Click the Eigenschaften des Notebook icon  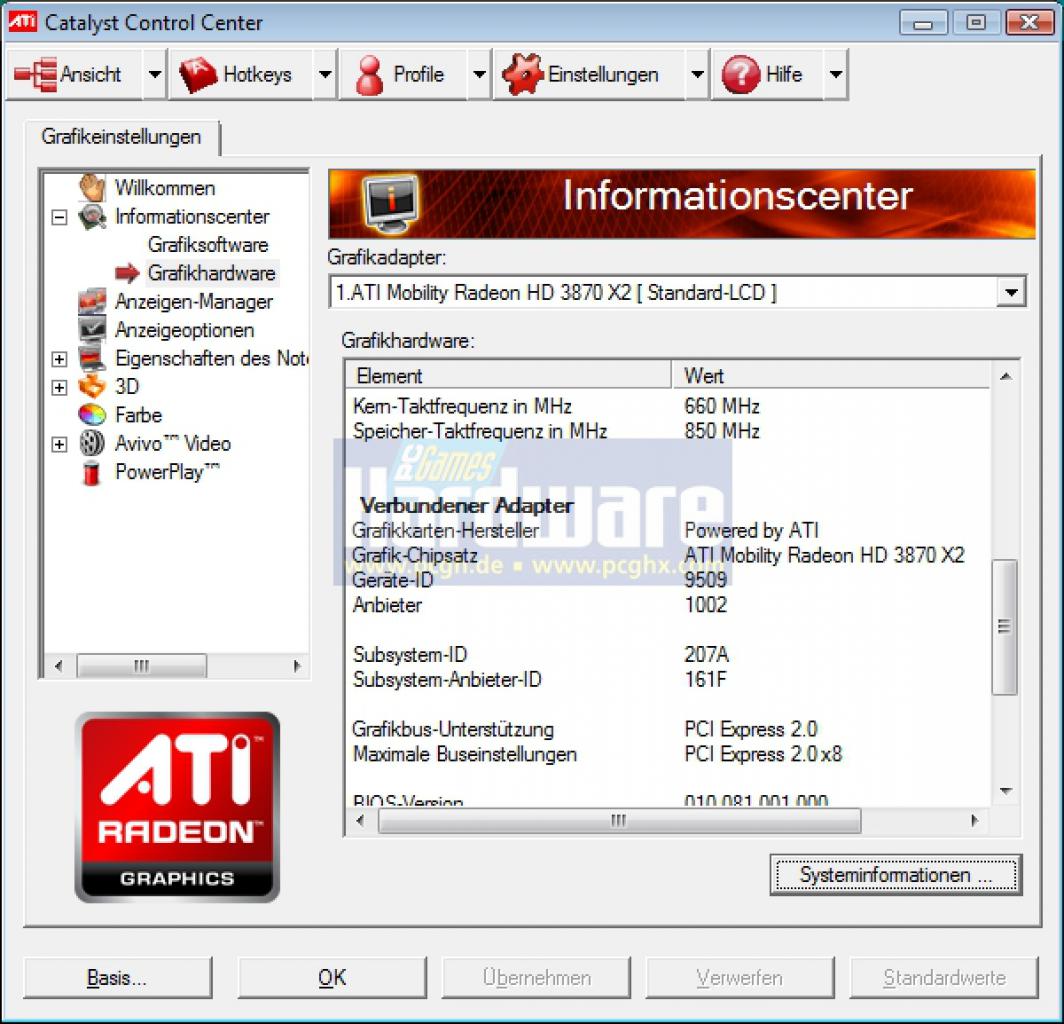(x=92, y=358)
